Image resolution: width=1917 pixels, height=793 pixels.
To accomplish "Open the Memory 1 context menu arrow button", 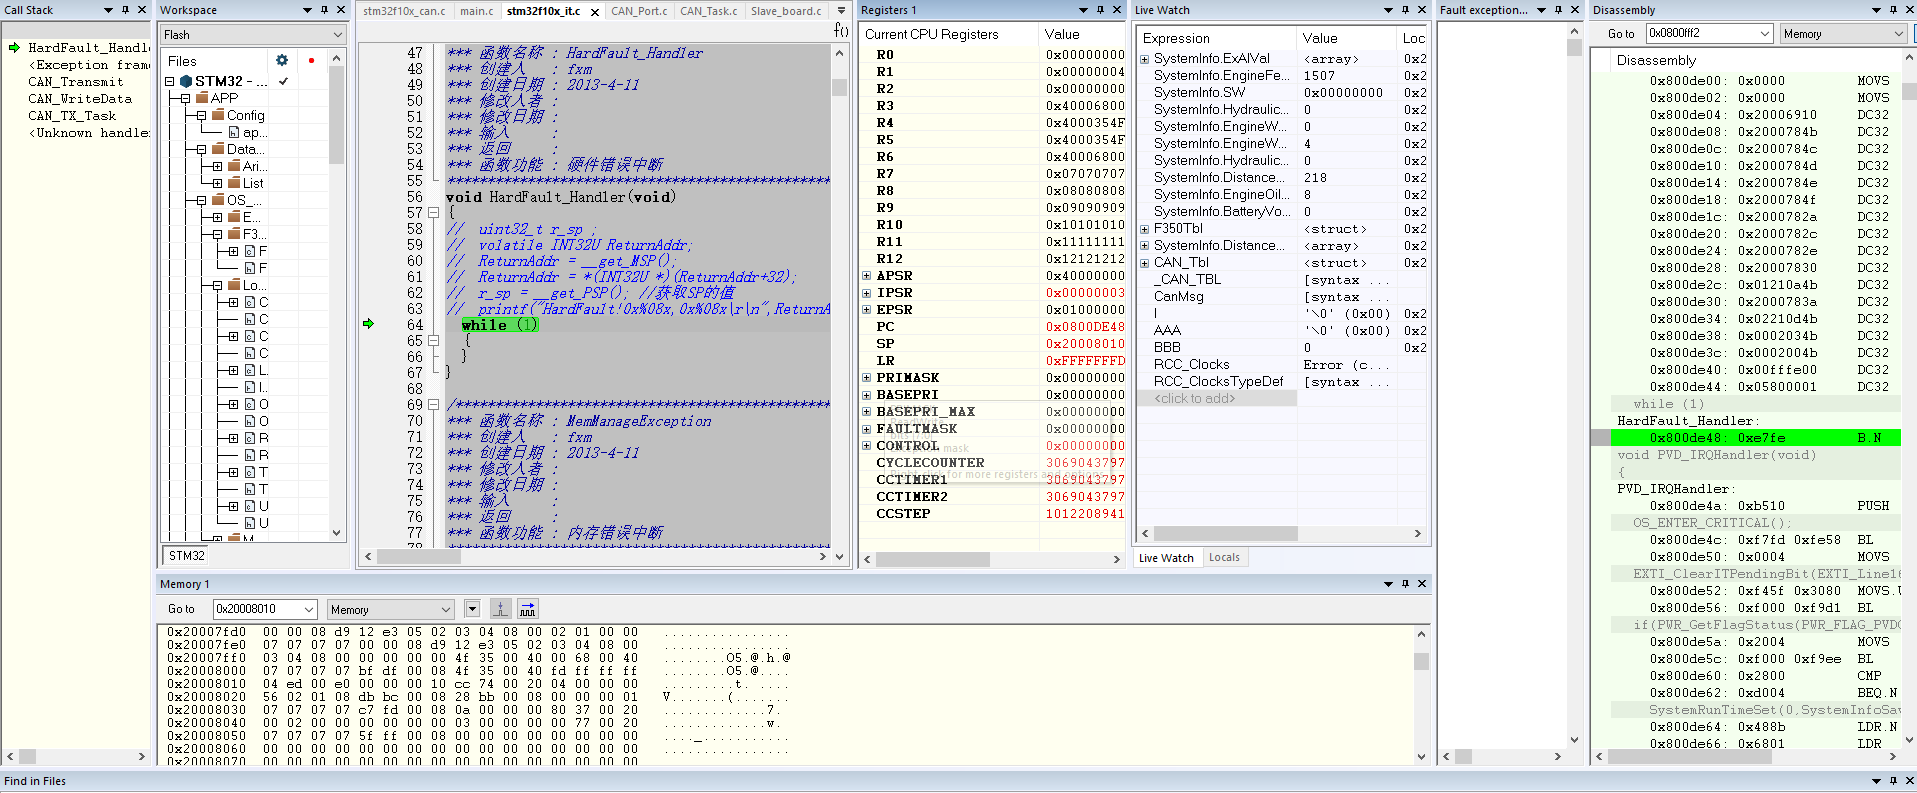I will (472, 608).
